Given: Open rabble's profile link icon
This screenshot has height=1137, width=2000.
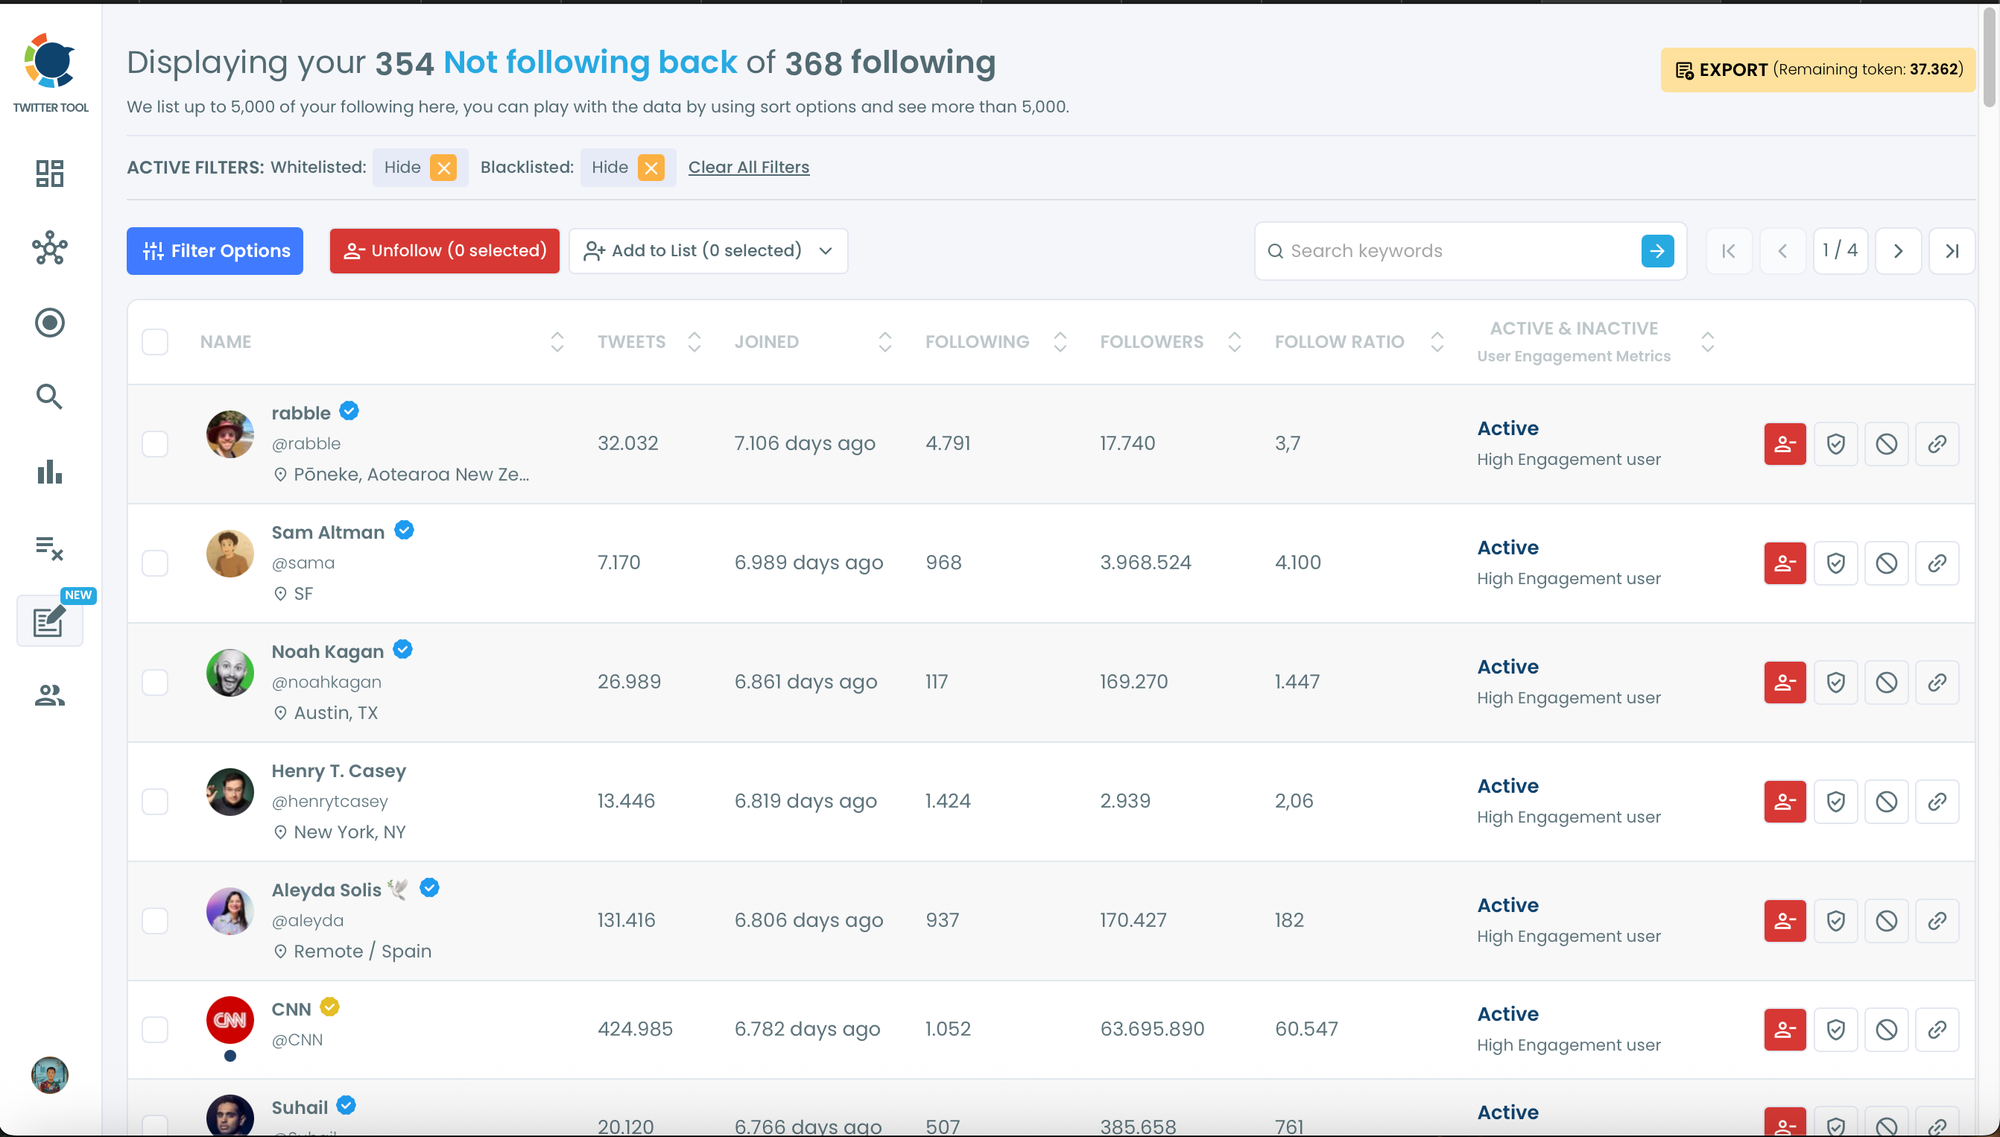Looking at the screenshot, I should point(1937,444).
